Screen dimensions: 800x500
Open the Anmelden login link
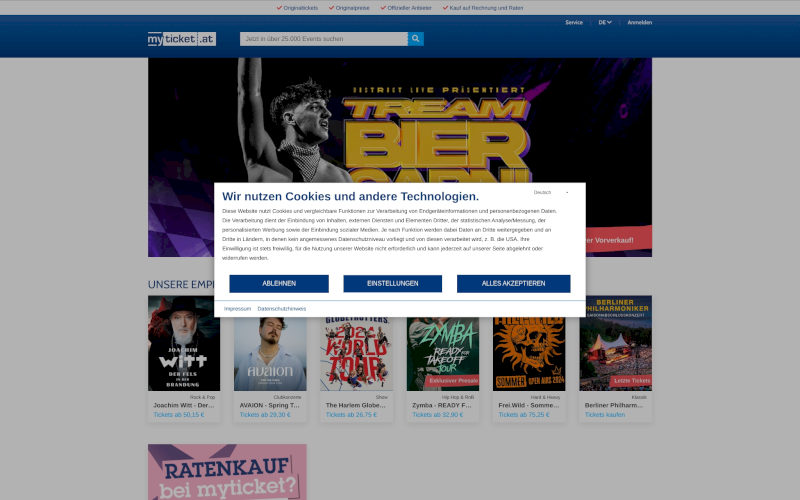coord(640,22)
